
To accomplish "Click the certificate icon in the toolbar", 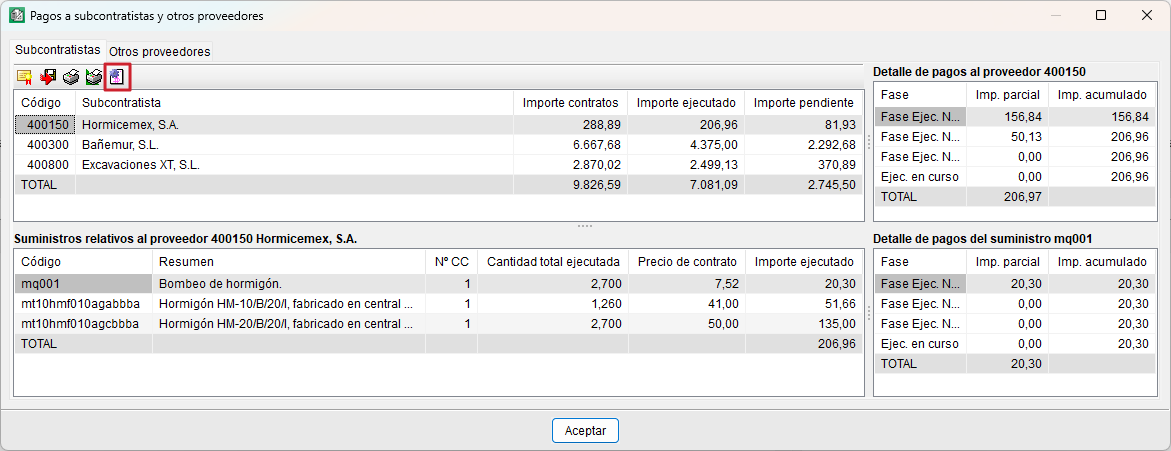I will pyautogui.click(x=25, y=77).
